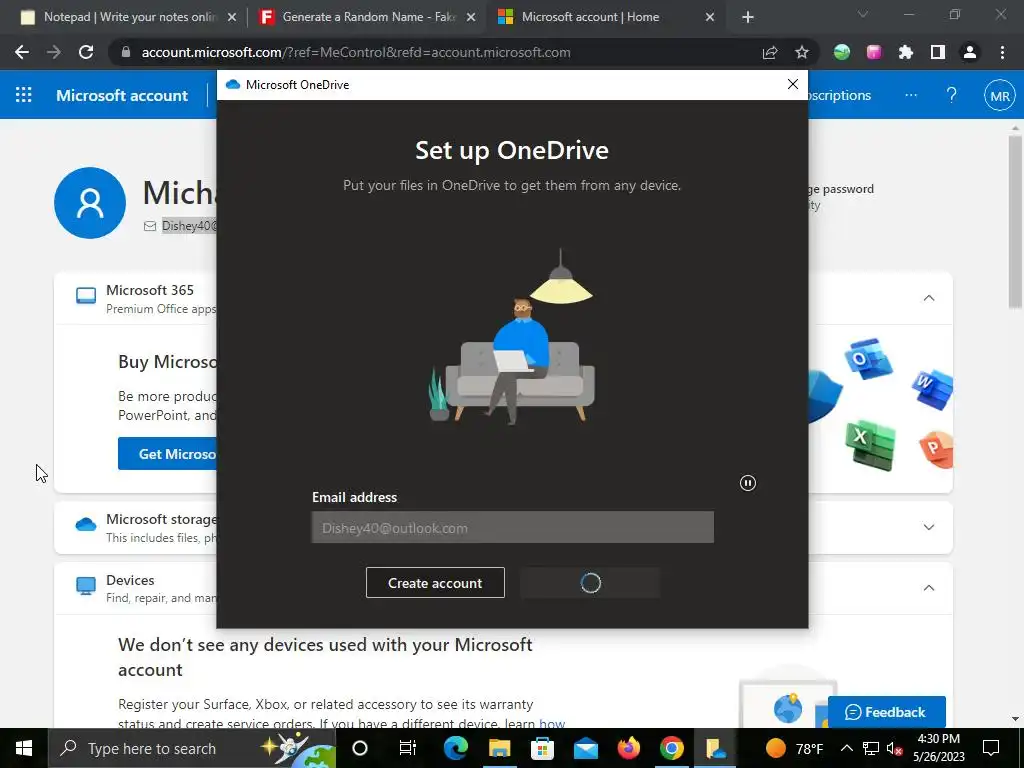
Task: Open Cortana circle on the taskbar
Action: click(360, 748)
